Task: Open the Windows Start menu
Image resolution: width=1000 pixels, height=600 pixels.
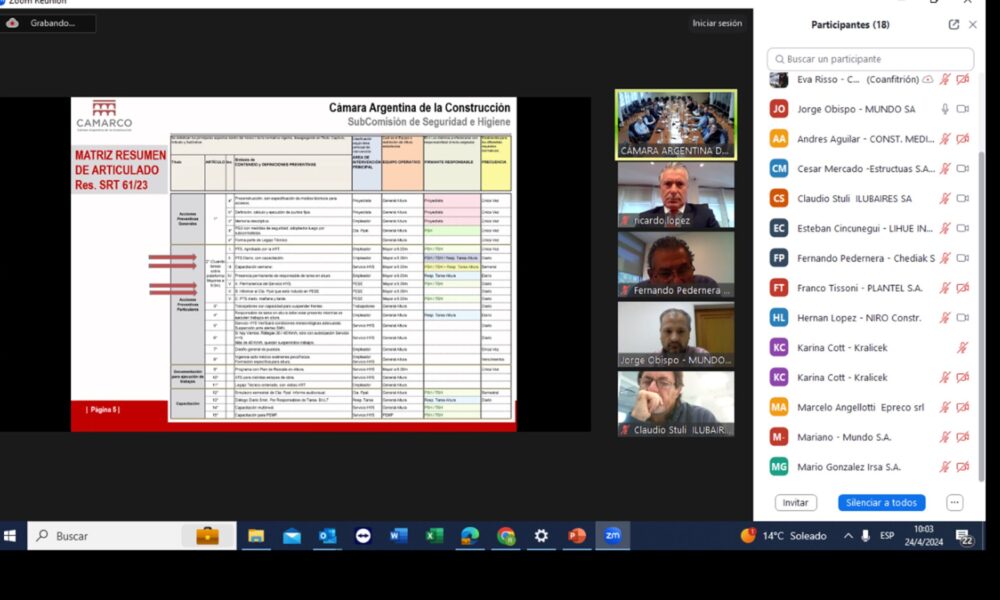Action: pos(10,536)
